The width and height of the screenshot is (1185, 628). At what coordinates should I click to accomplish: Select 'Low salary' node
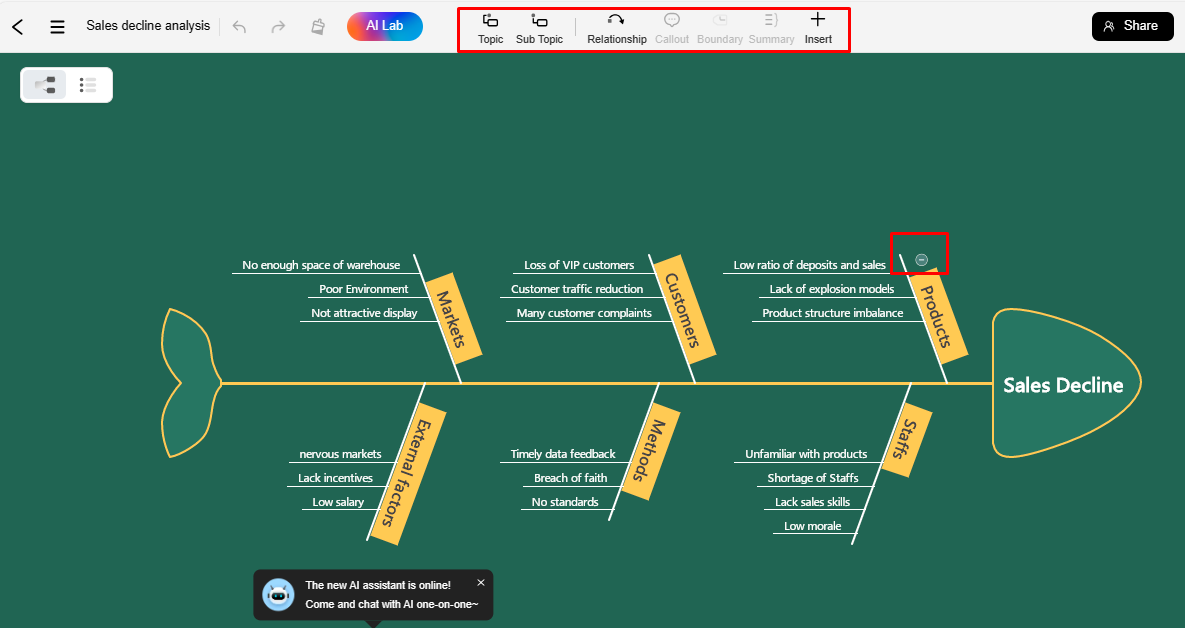[338, 503]
